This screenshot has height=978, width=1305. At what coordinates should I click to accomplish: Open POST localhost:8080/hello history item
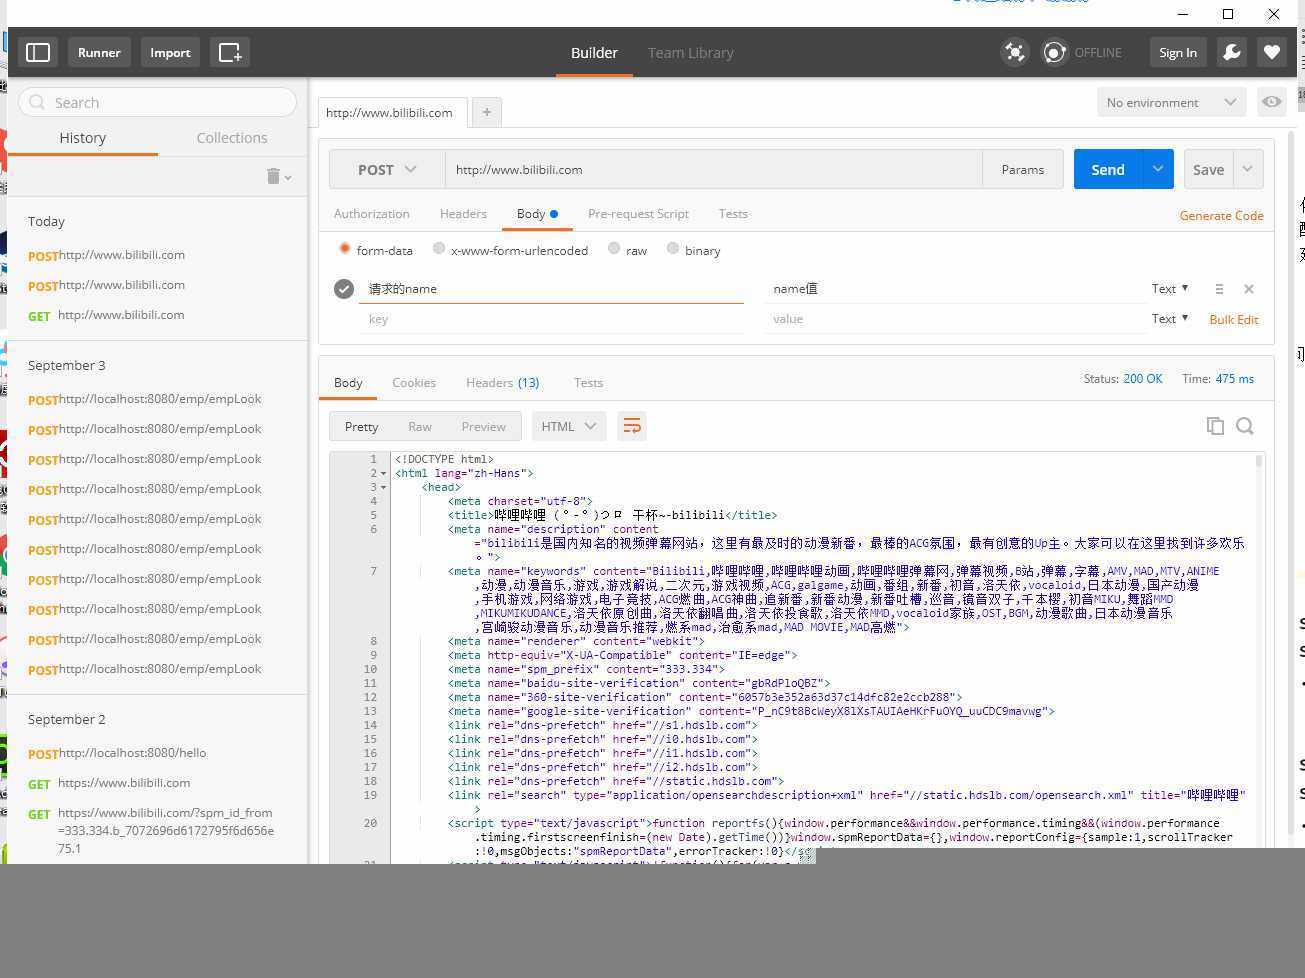coord(117,753)
